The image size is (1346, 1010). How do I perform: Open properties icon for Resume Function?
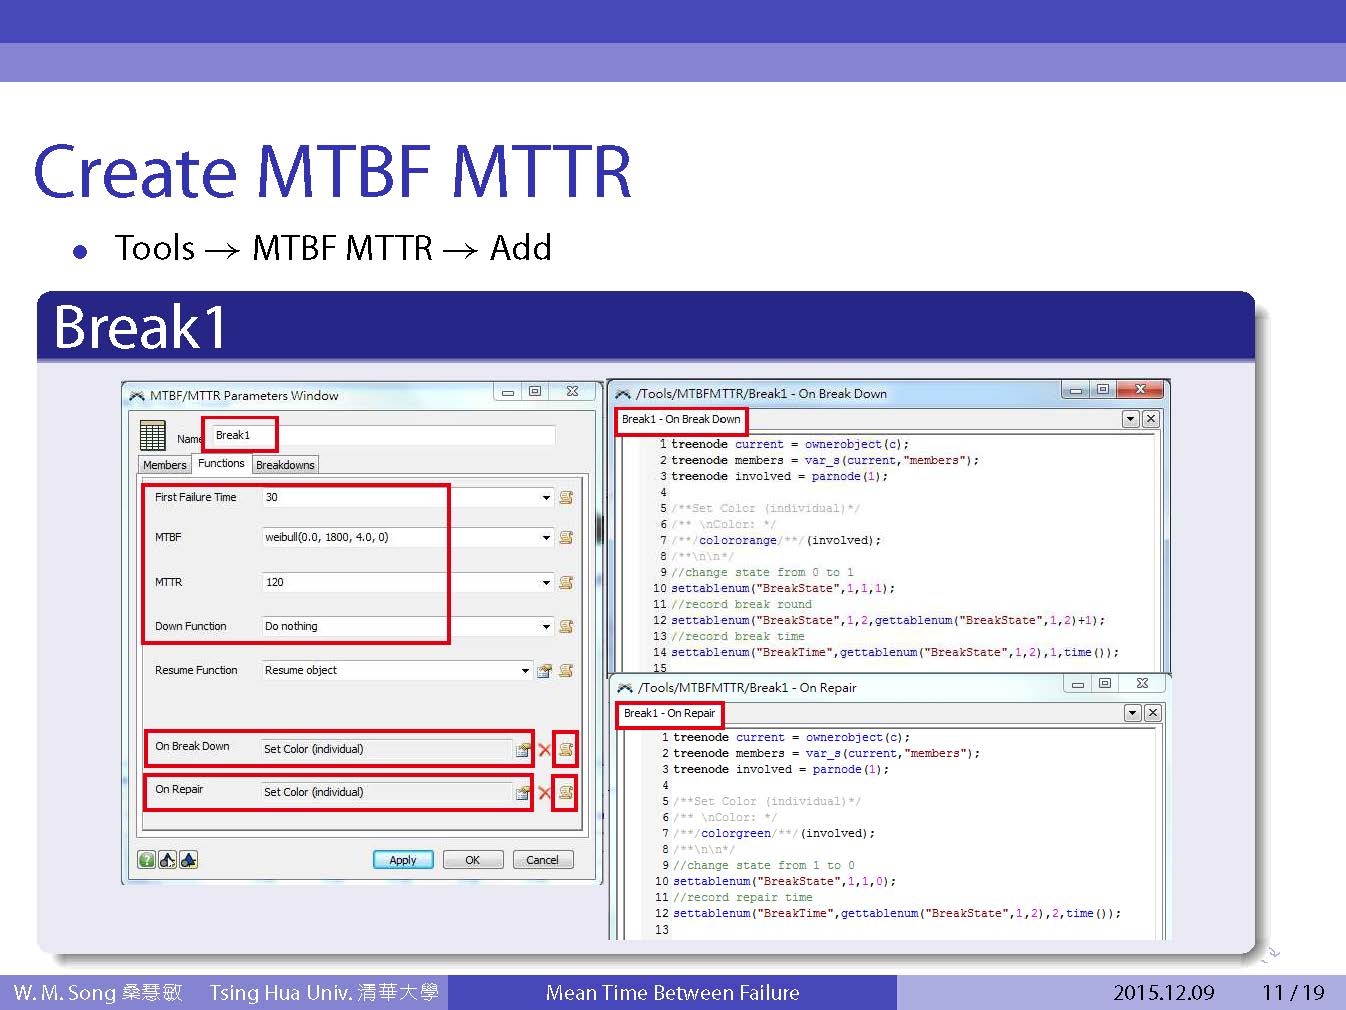(x=544, y=671)
